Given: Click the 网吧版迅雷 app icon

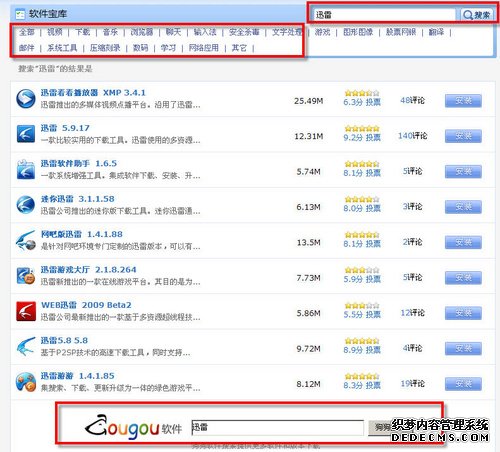Looking at the screenshot, I should tap(26, 240).
